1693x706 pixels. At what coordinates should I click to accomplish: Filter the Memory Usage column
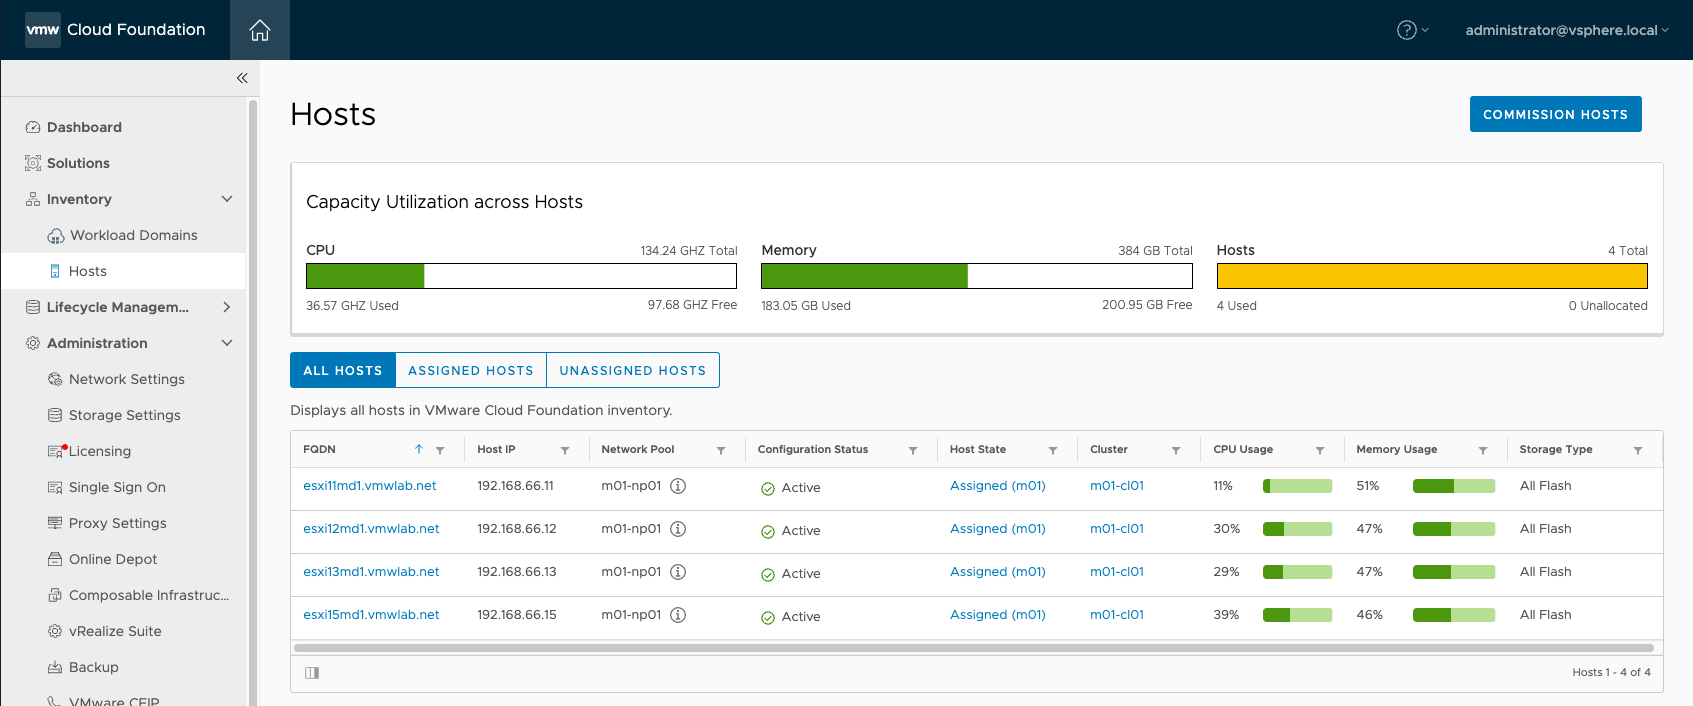(1483, 451)
